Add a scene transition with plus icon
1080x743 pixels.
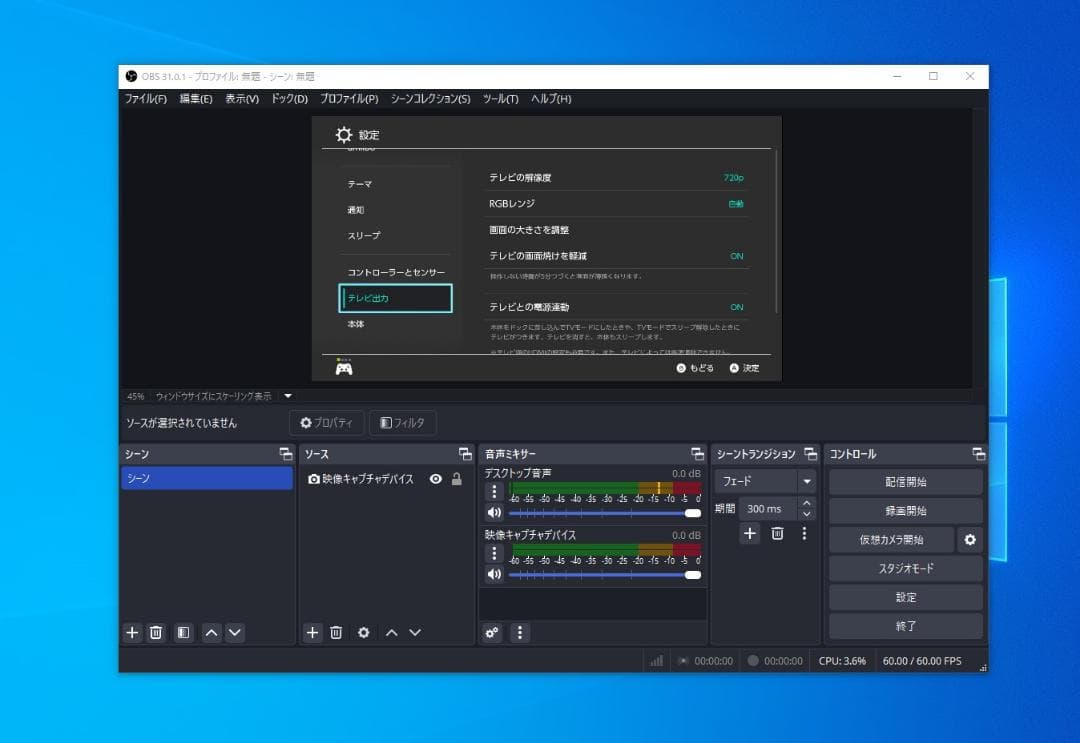pyautogui.click(x=750, y=533)
